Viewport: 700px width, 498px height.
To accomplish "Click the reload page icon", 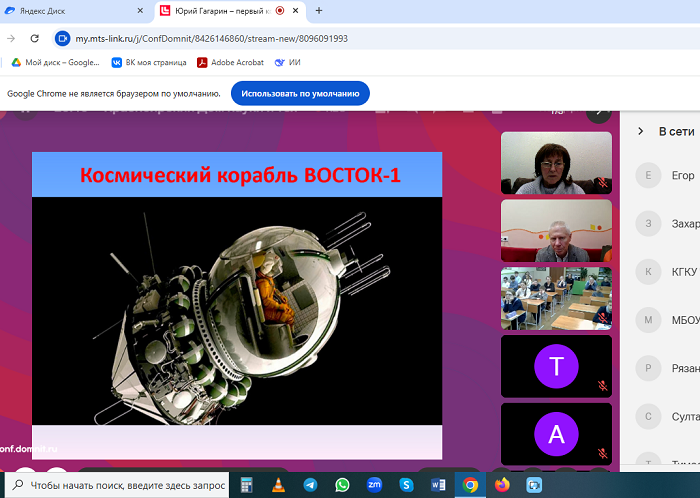I will [x=35, y=38].
